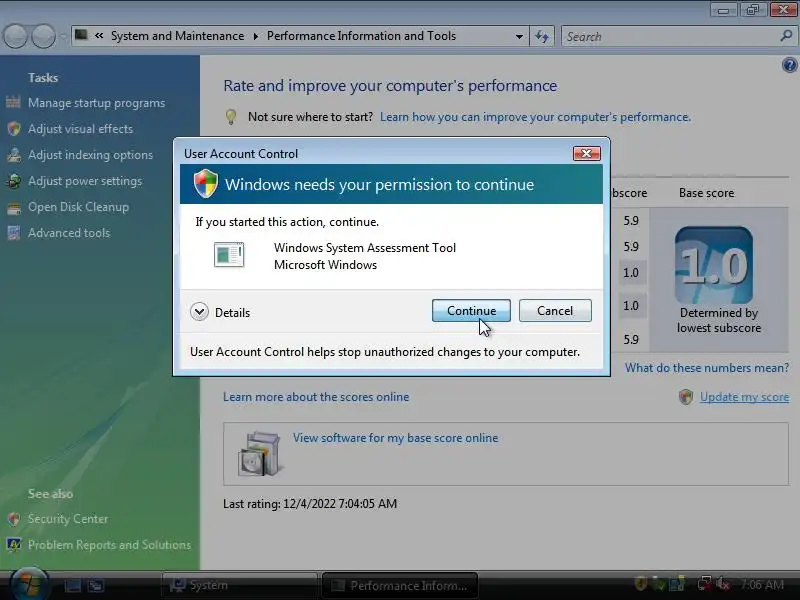Click the muted volume tray icon
Image resolution: width=800 pixels, height=600 pixels.
coord(722,584)
